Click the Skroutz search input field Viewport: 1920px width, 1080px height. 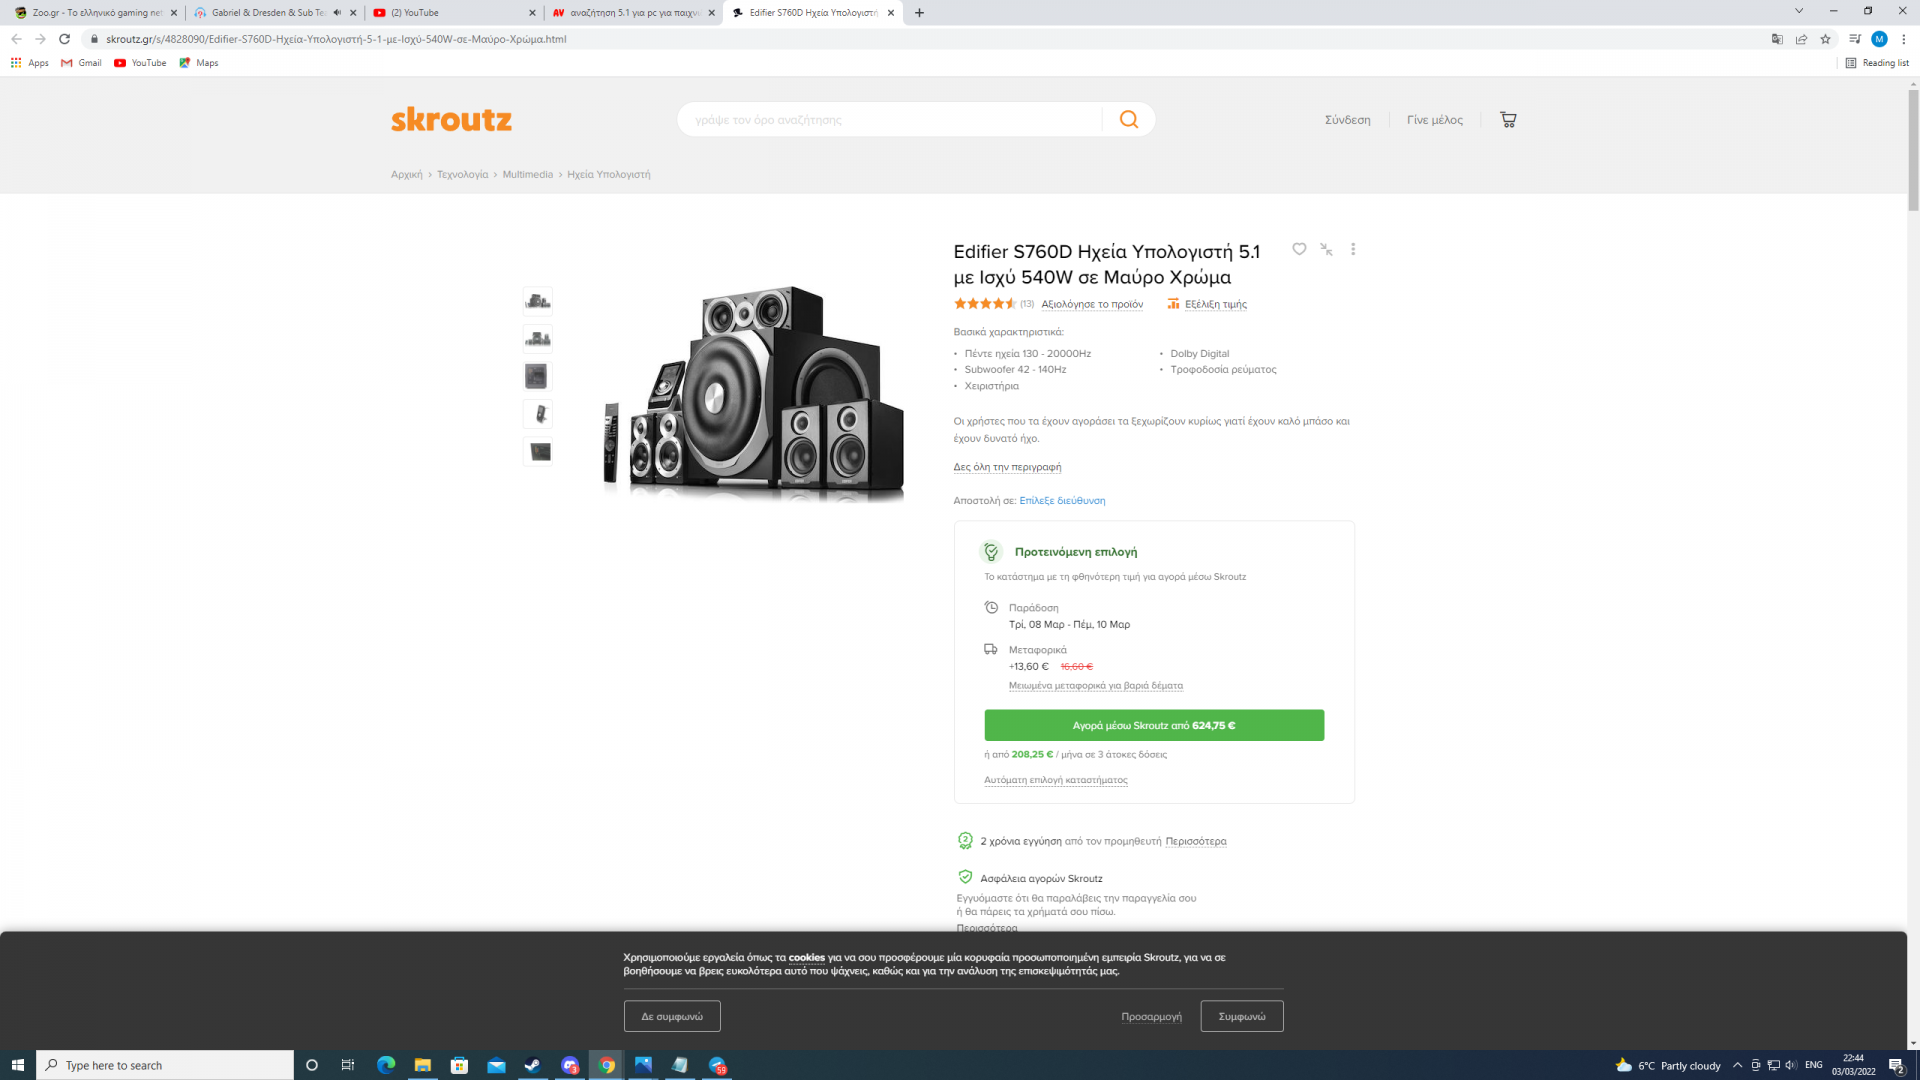tap(890, 120)
